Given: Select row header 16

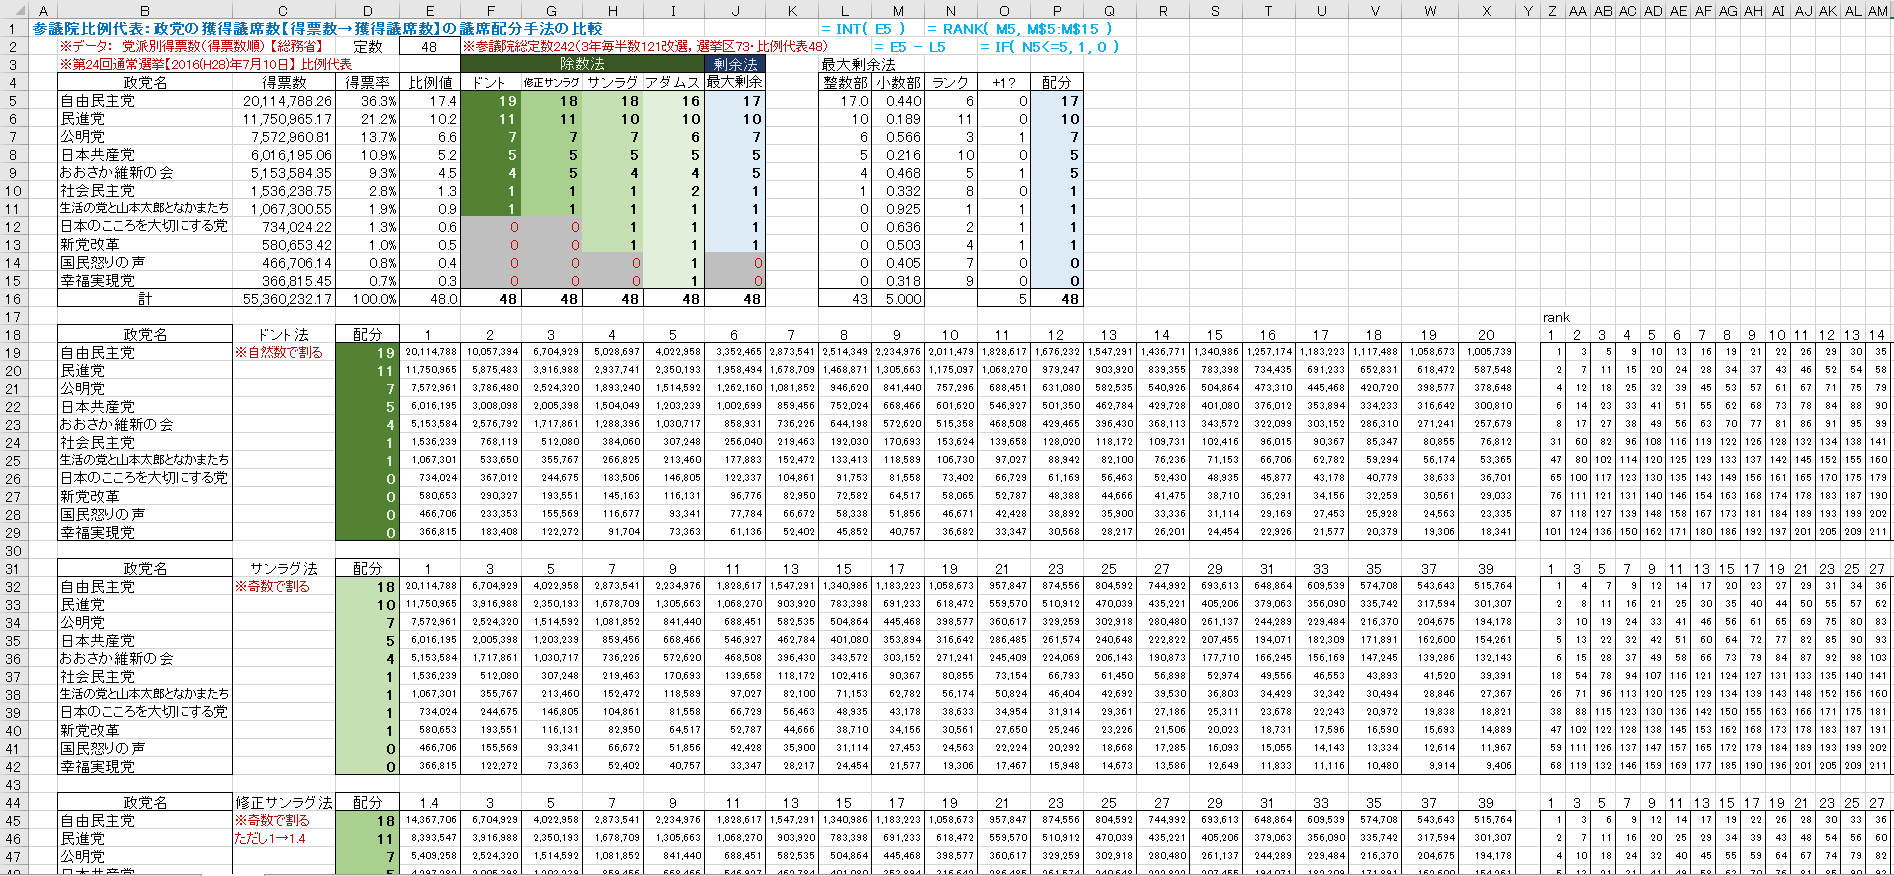Looking at the screenshot, I should coord(13,299).
